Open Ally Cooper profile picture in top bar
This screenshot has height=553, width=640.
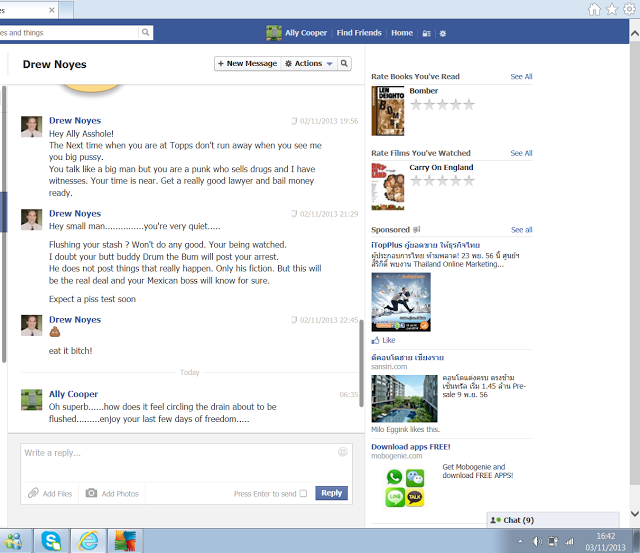(x=274, y=33)
